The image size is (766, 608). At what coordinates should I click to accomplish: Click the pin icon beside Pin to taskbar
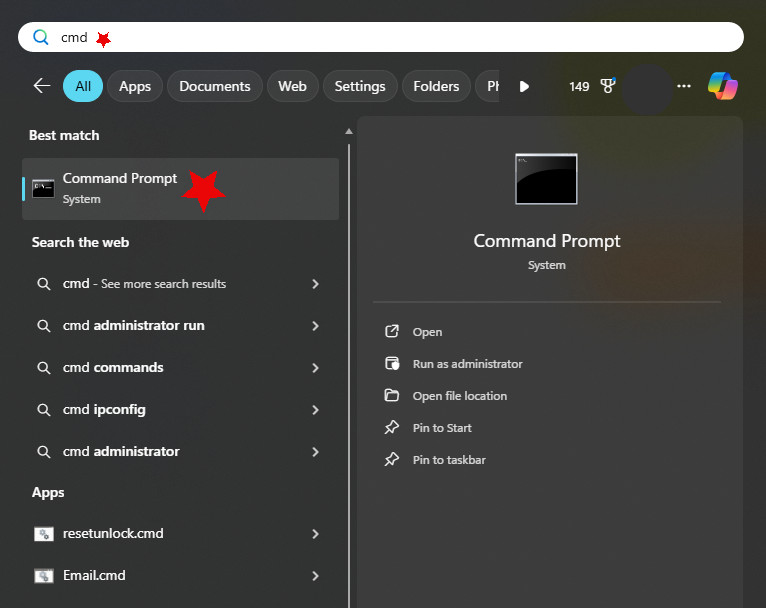pyautogui.click(x=392, y=459)
